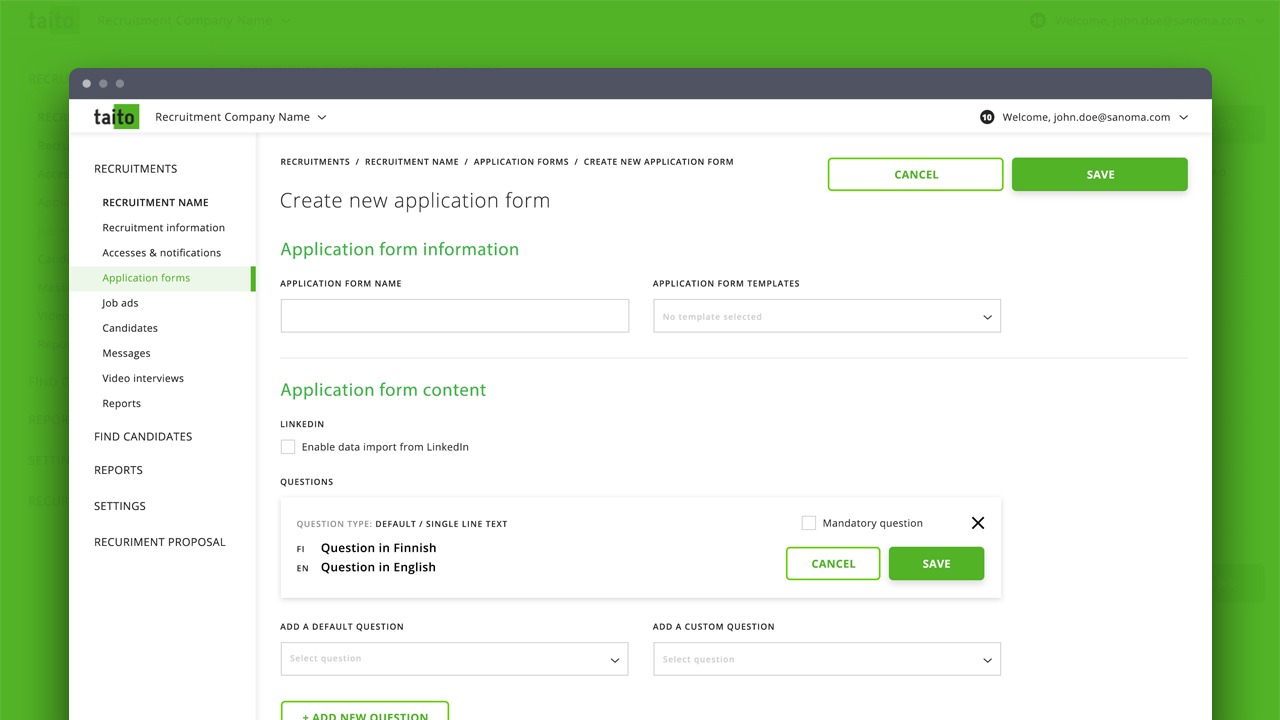This screenshot has width=1280, height=720.
Task: Go to Find Candidates section
Action: [x=143, y=437]
